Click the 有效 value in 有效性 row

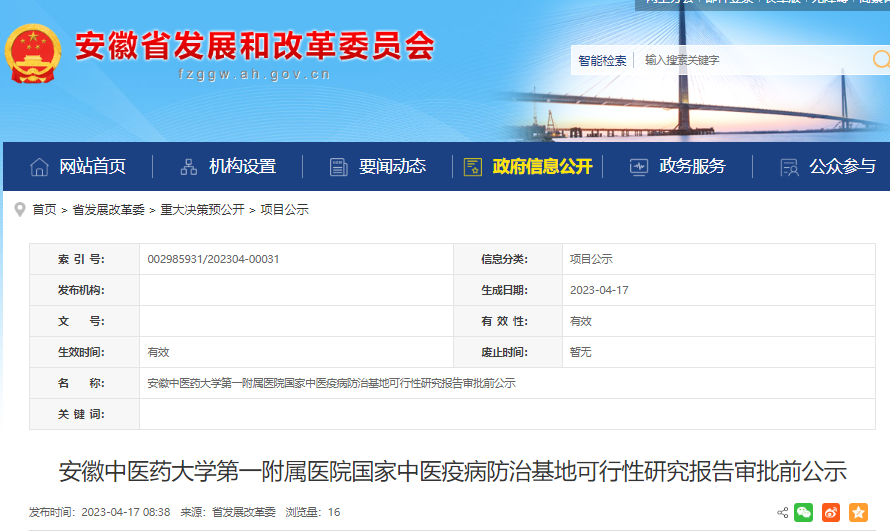581,321
